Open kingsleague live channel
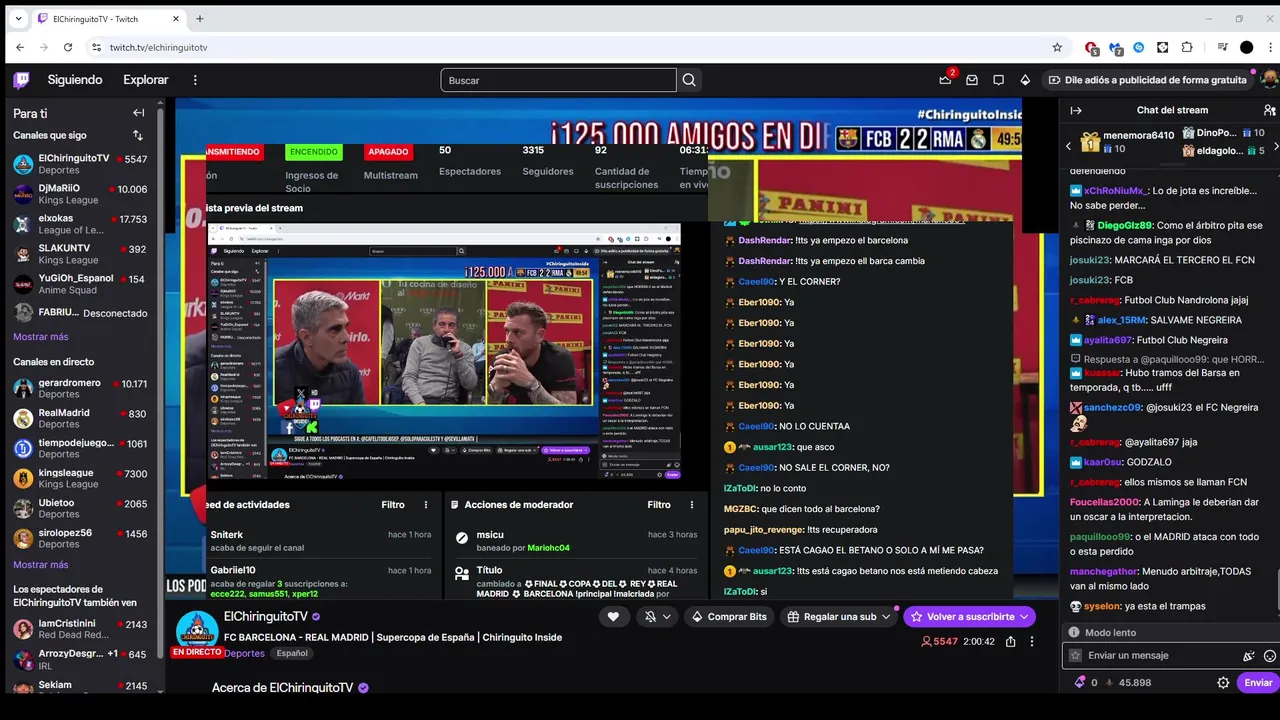The image size is (1280, 720). [80, 478]
